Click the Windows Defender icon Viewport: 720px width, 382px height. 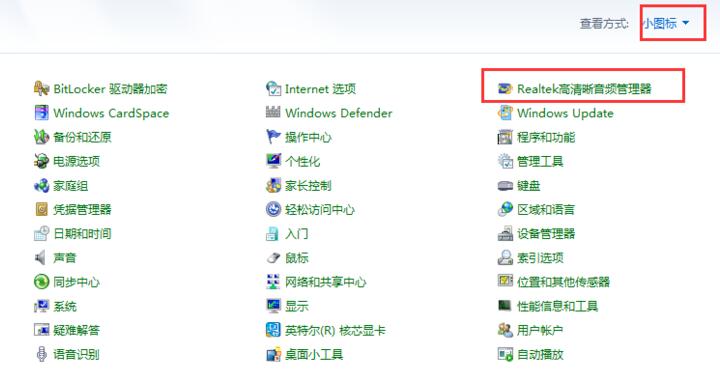tap(273, 113)
